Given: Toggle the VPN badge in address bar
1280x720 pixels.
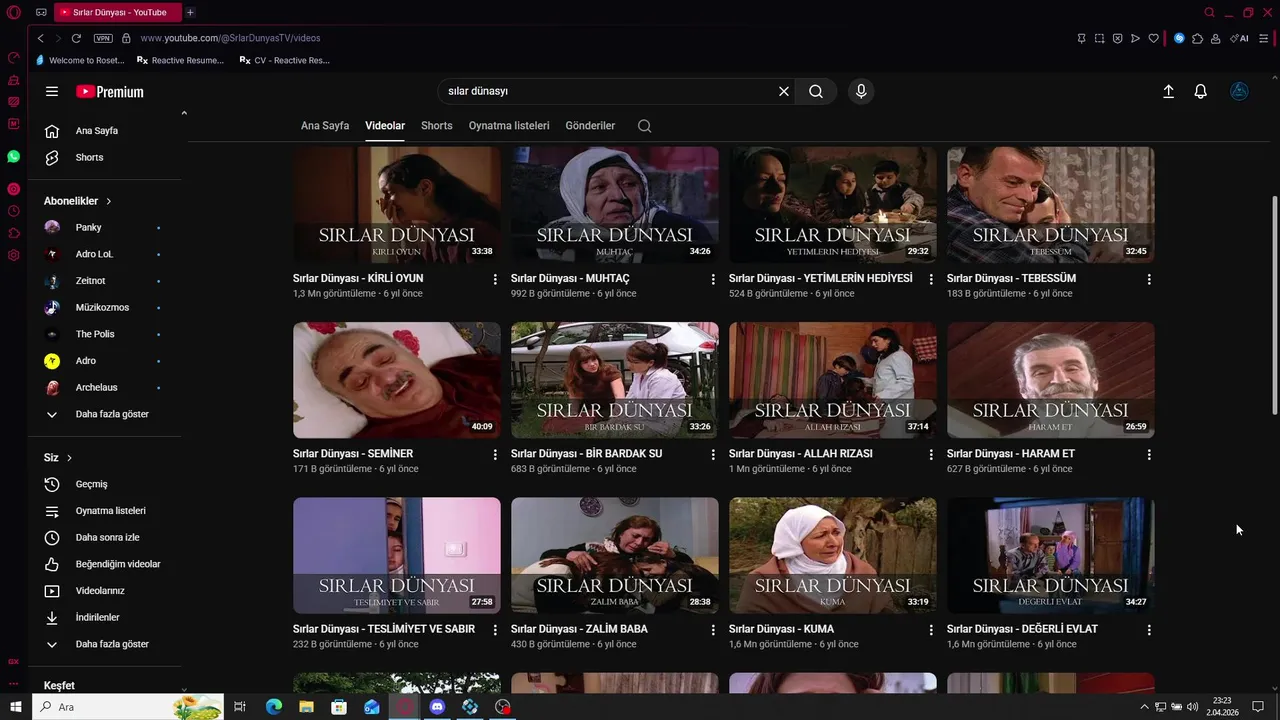Looking at the screenshot, I should coord(103,38).
